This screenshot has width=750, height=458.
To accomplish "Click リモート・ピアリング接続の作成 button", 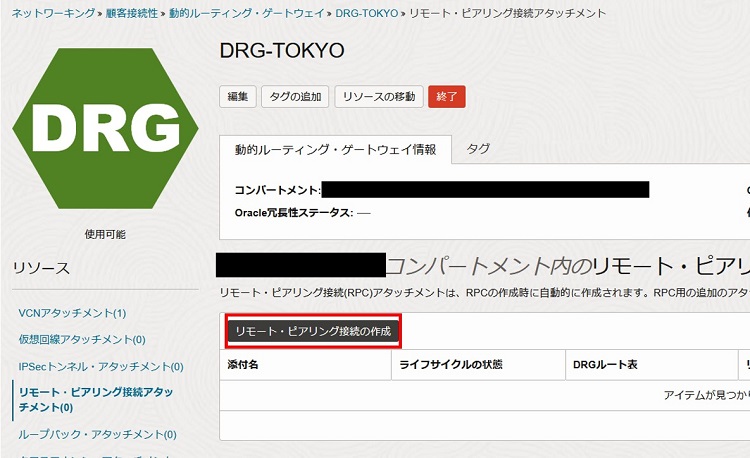I will point(313,330).
